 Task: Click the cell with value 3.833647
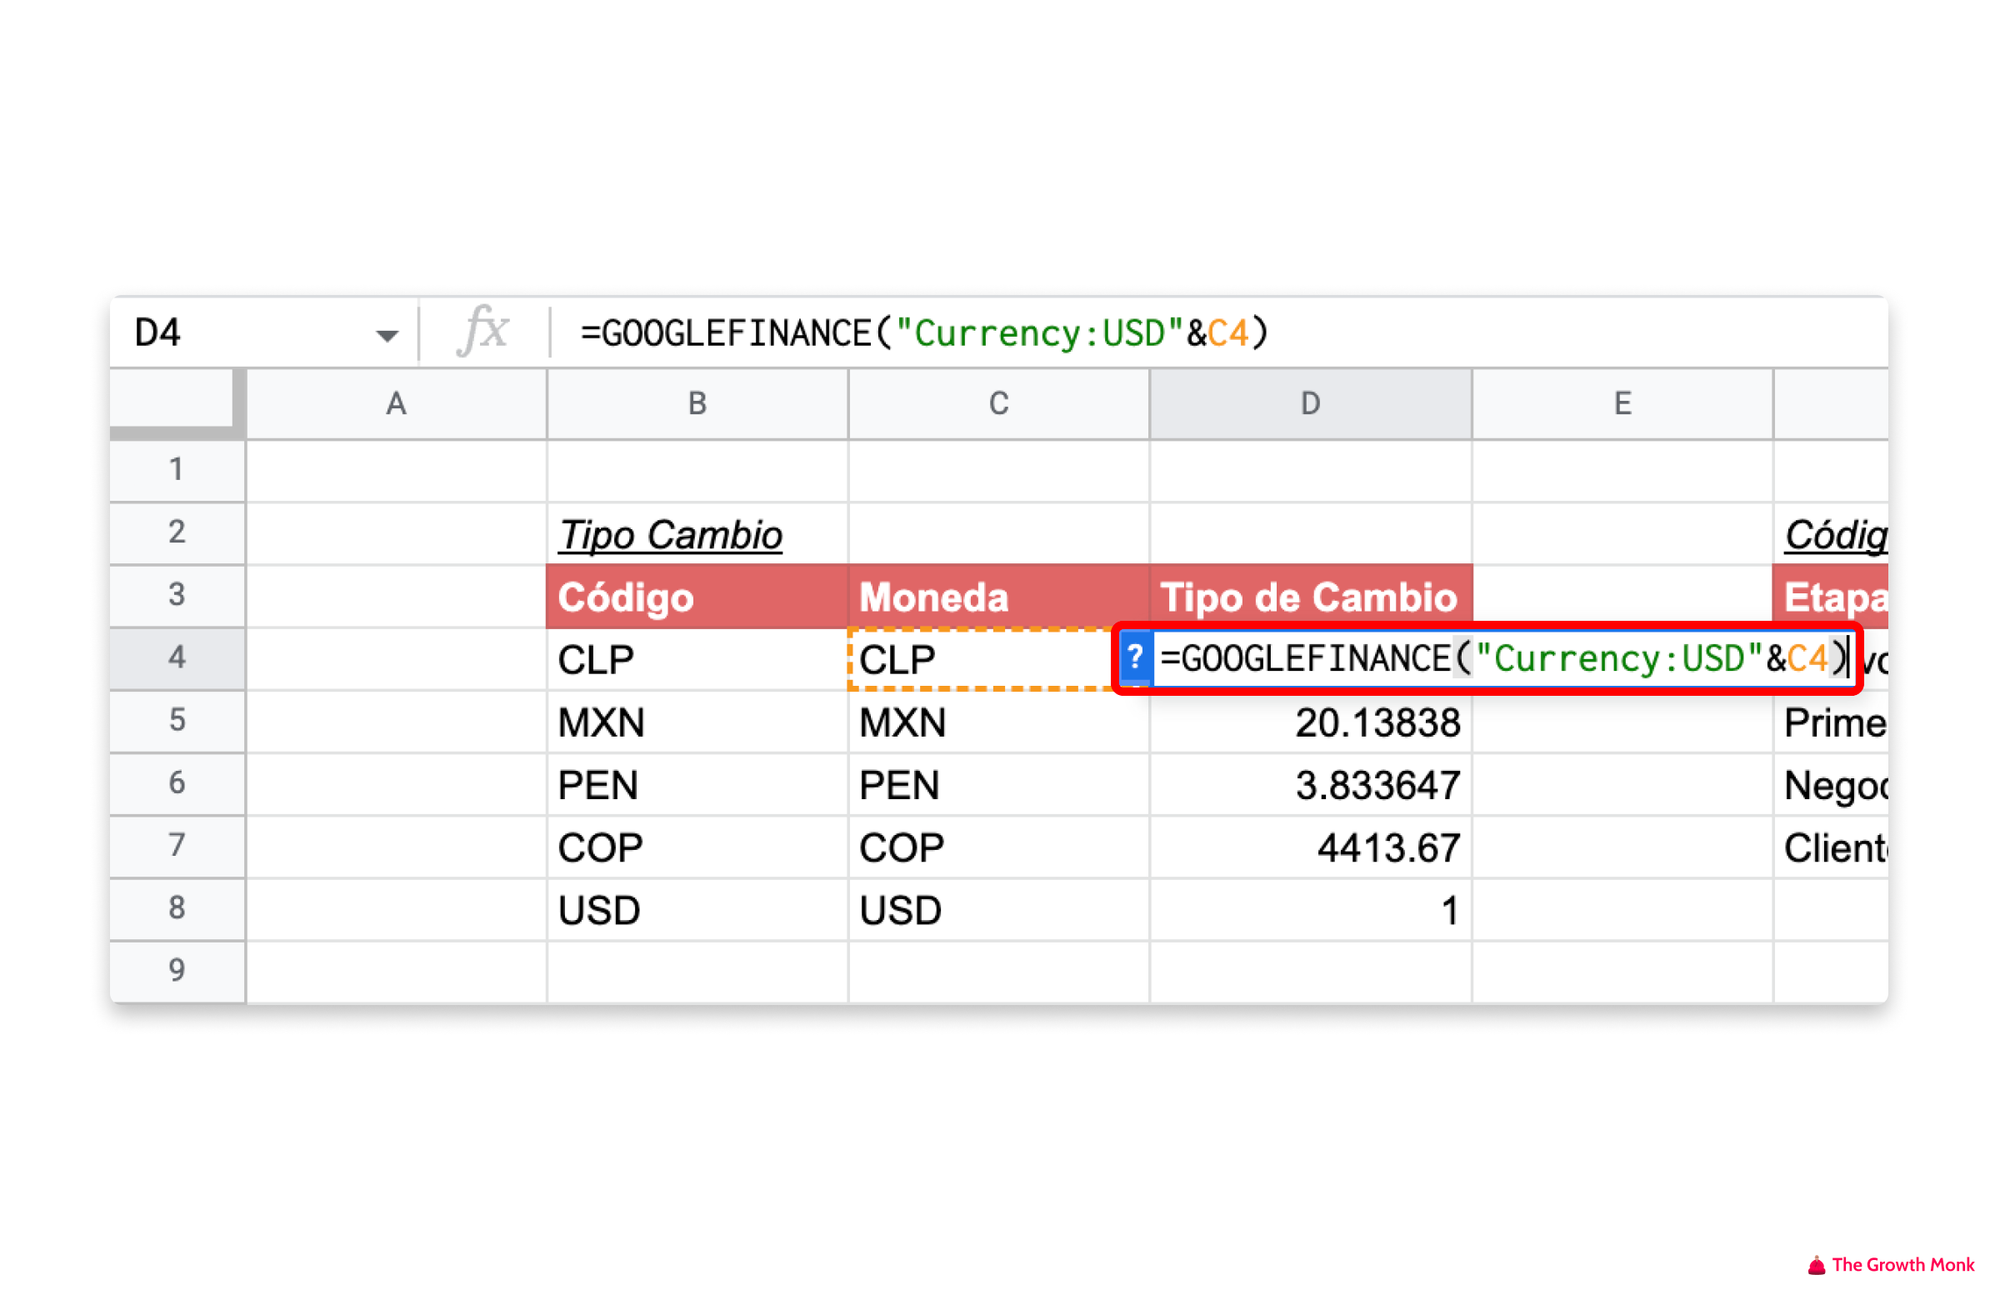pyautogui.click(x=1310, y=785)
